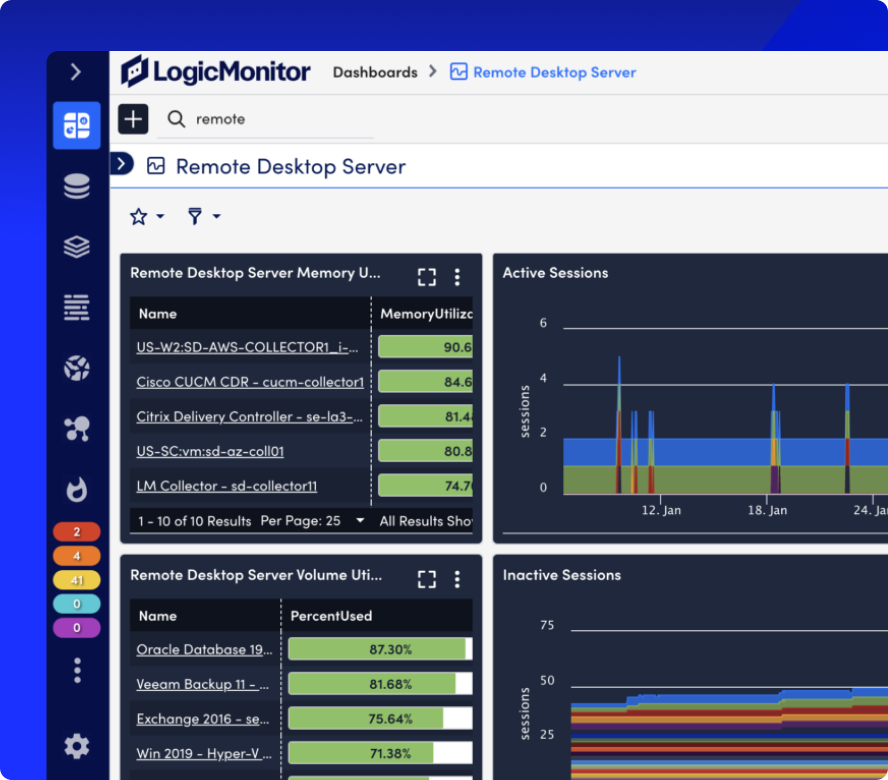Click the filter funnel icon

click(195, 216)
